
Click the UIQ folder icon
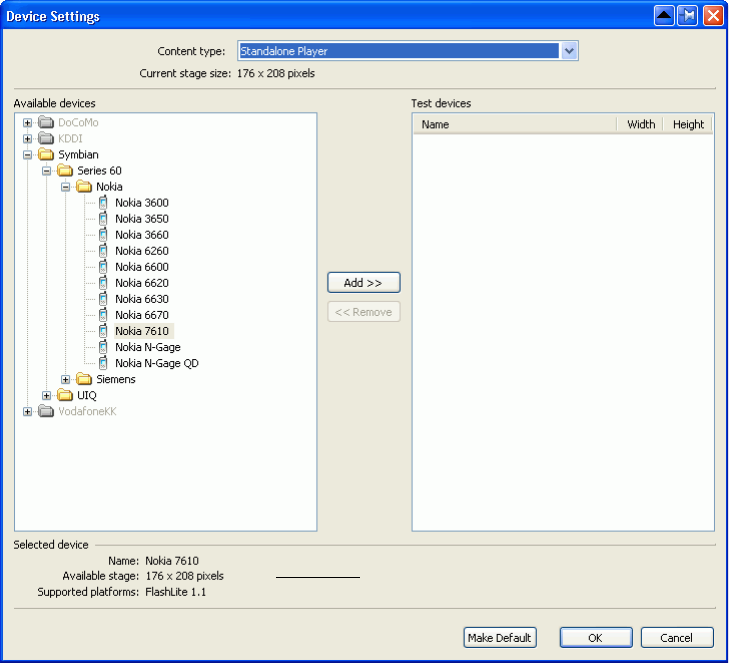click(x=65, y=395)
